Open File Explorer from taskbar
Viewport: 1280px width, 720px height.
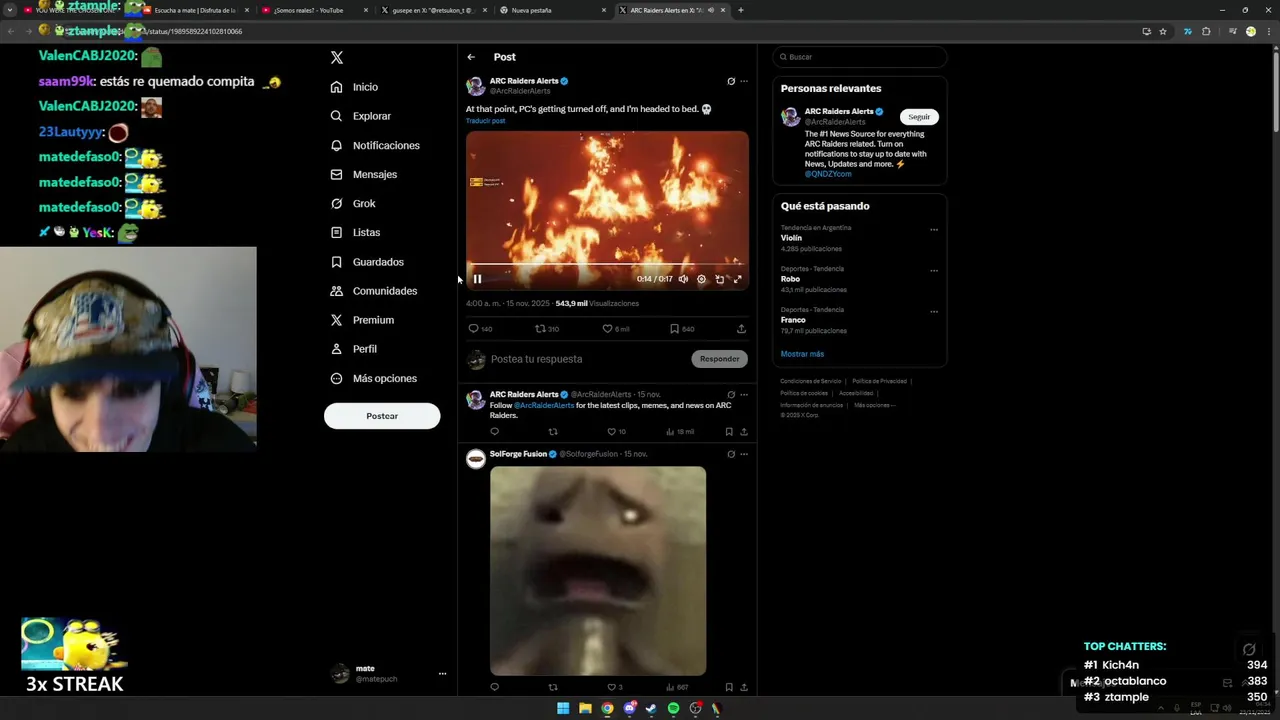pos(585,708)
